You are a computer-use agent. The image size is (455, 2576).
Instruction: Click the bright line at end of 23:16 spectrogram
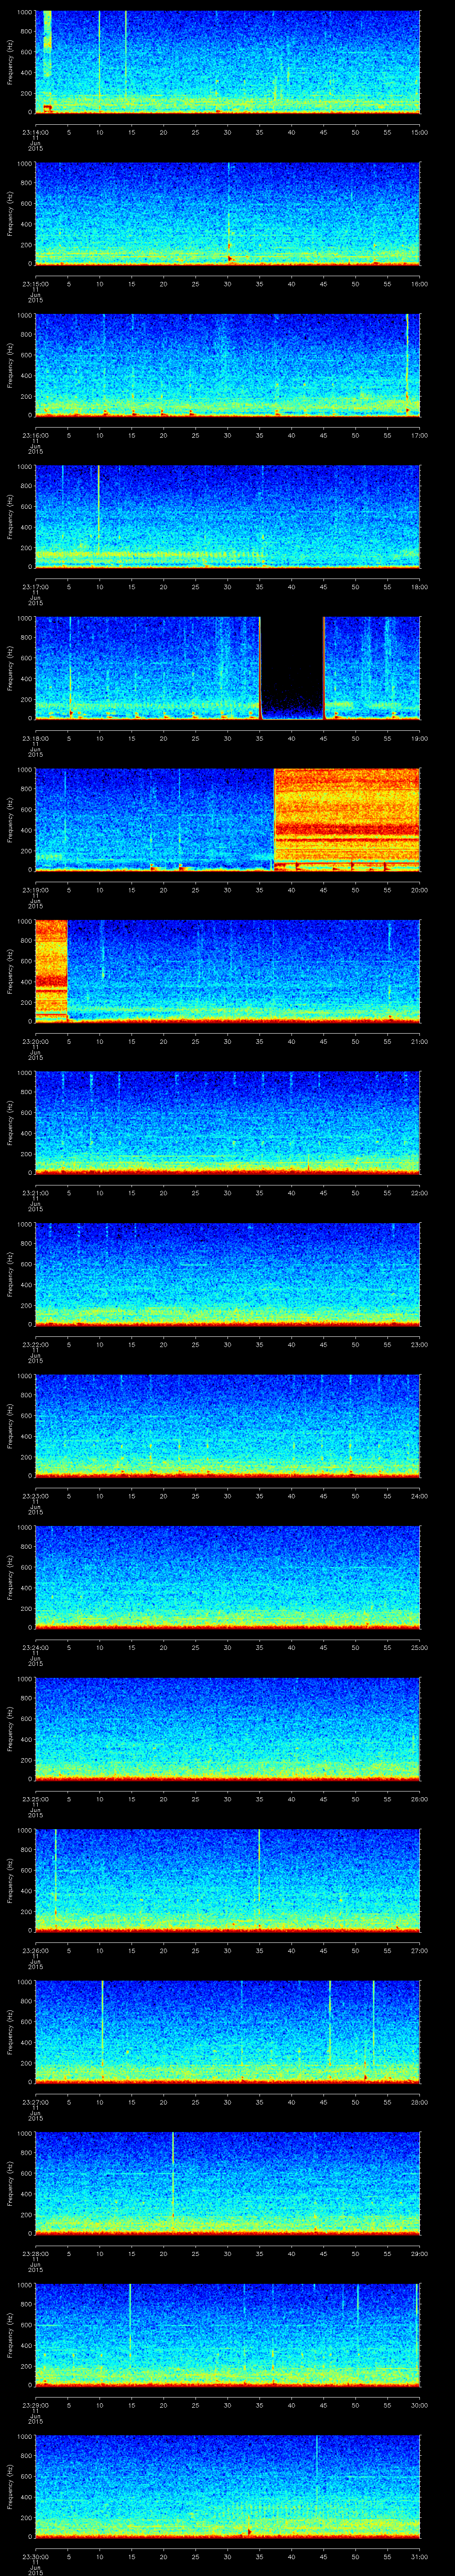(407, 360)
